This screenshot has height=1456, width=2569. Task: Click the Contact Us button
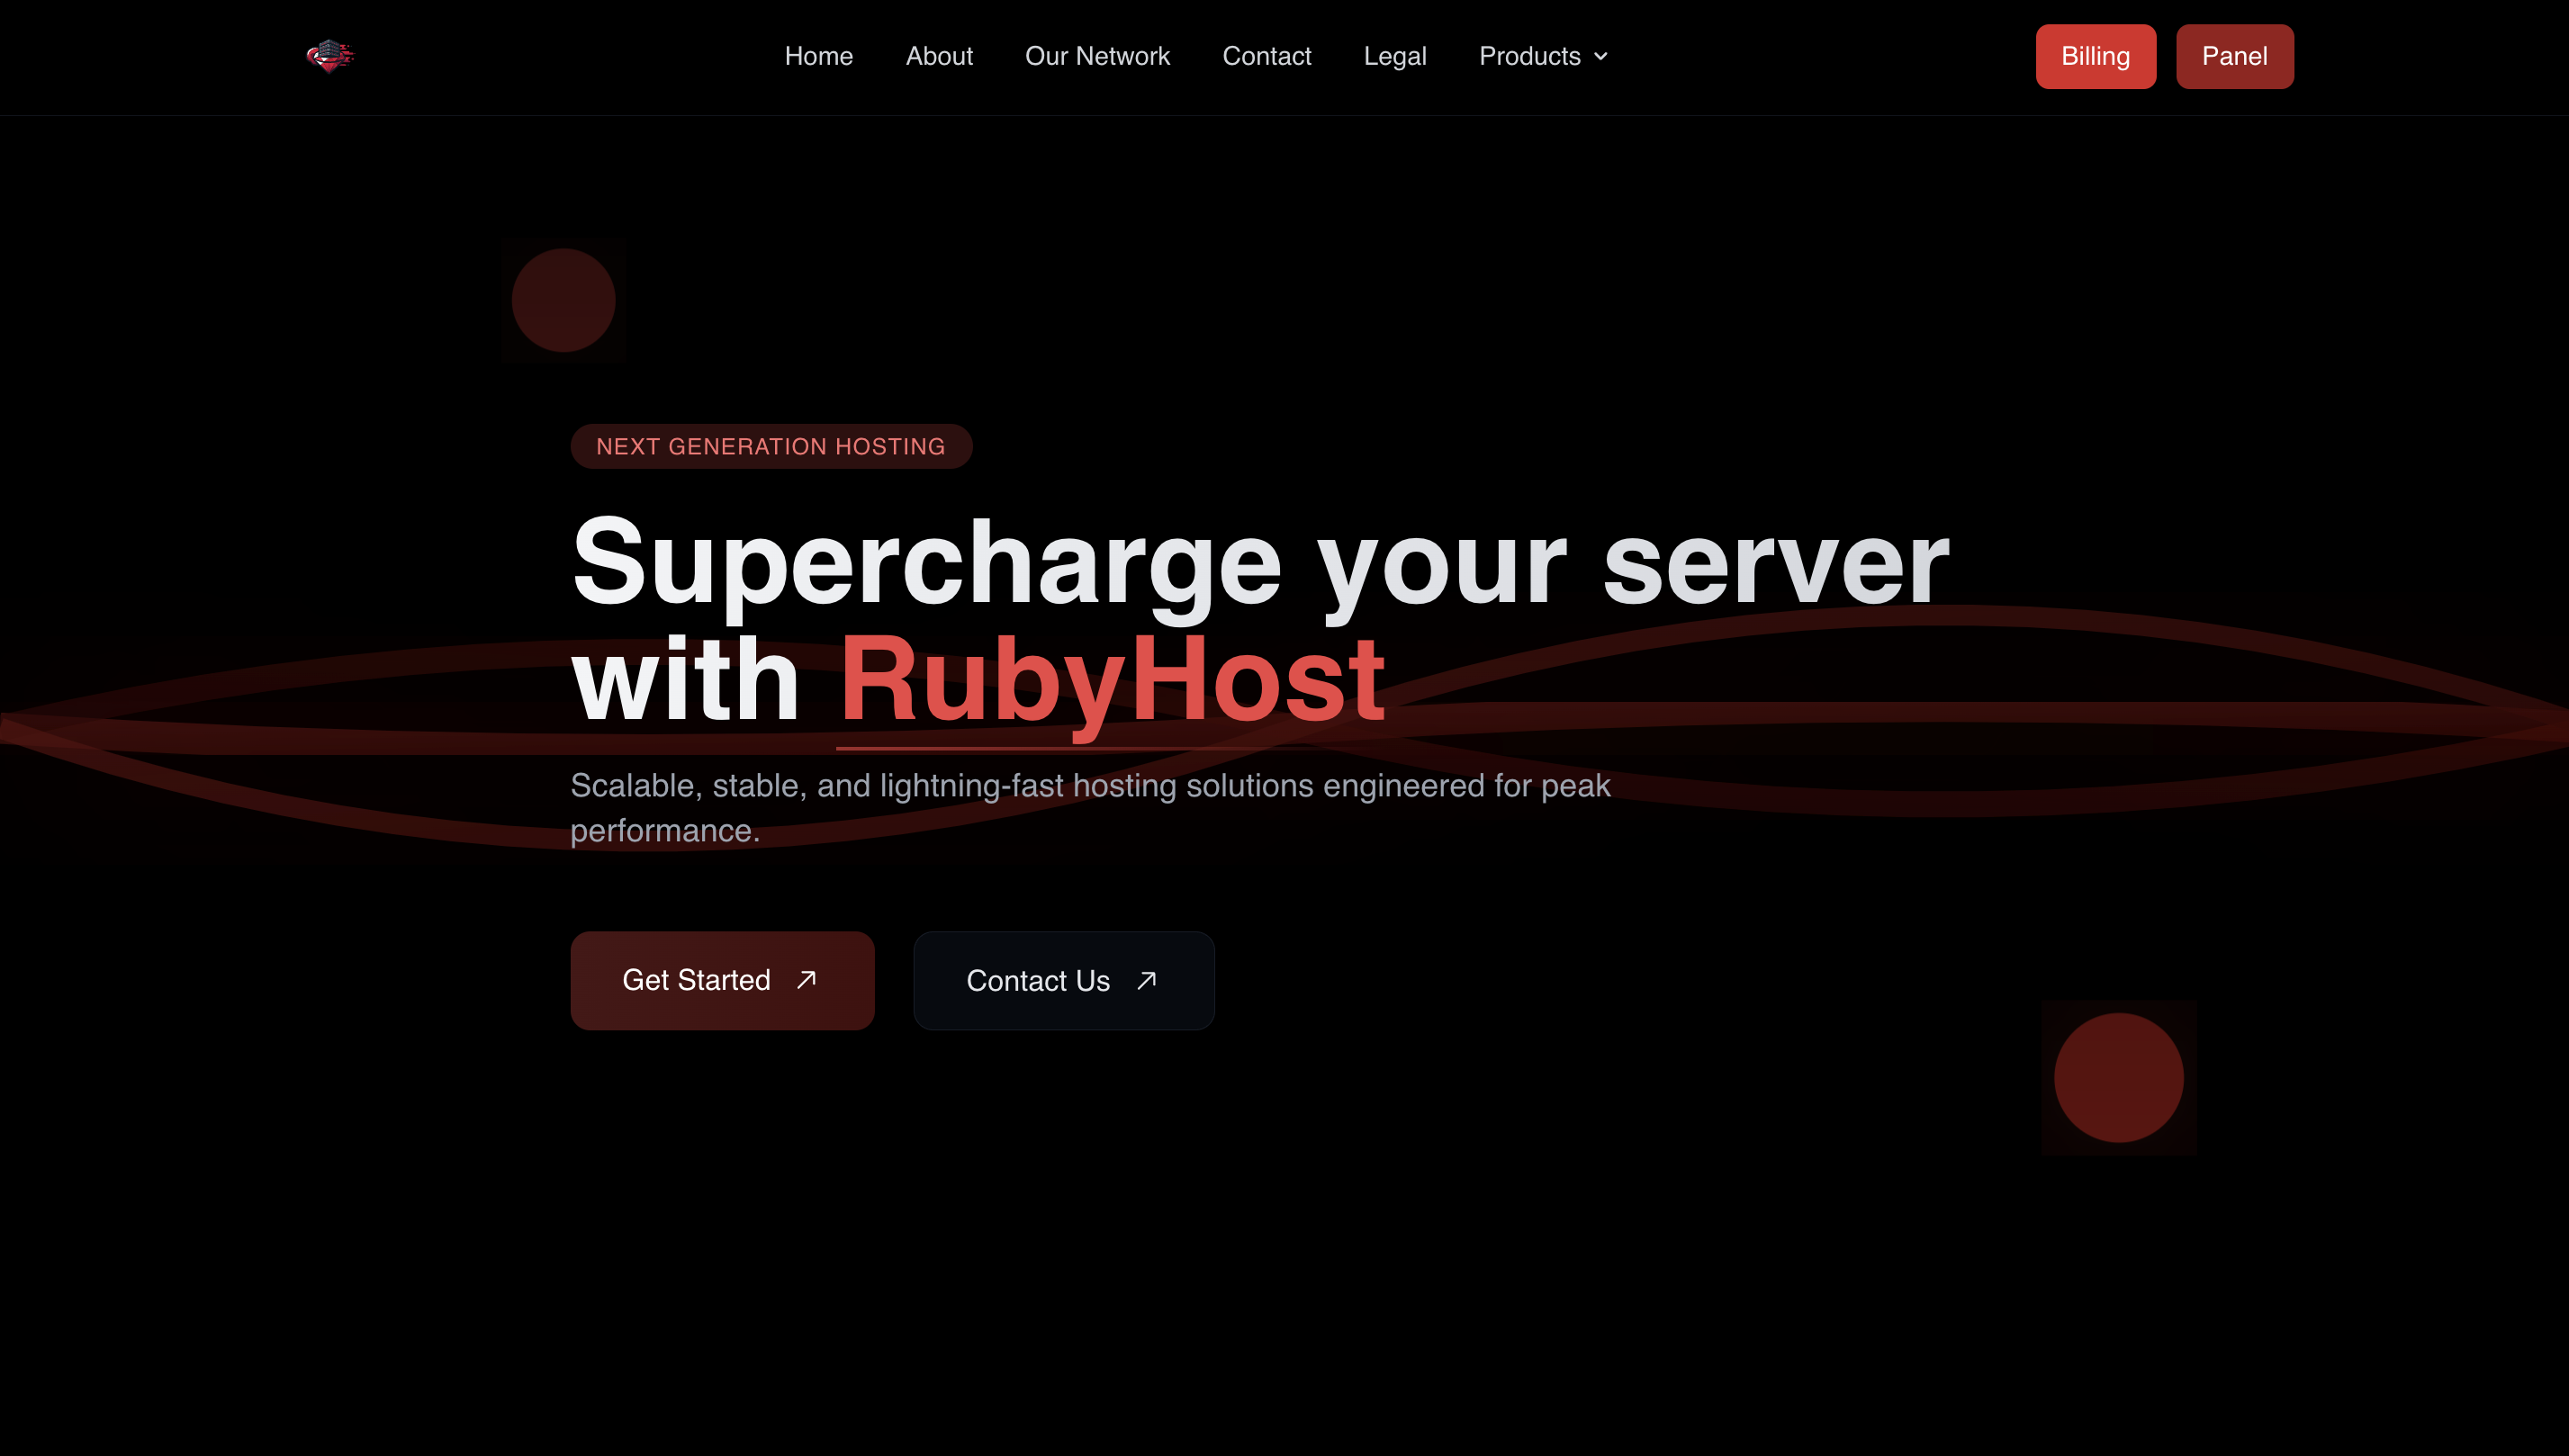[1064, 979]
